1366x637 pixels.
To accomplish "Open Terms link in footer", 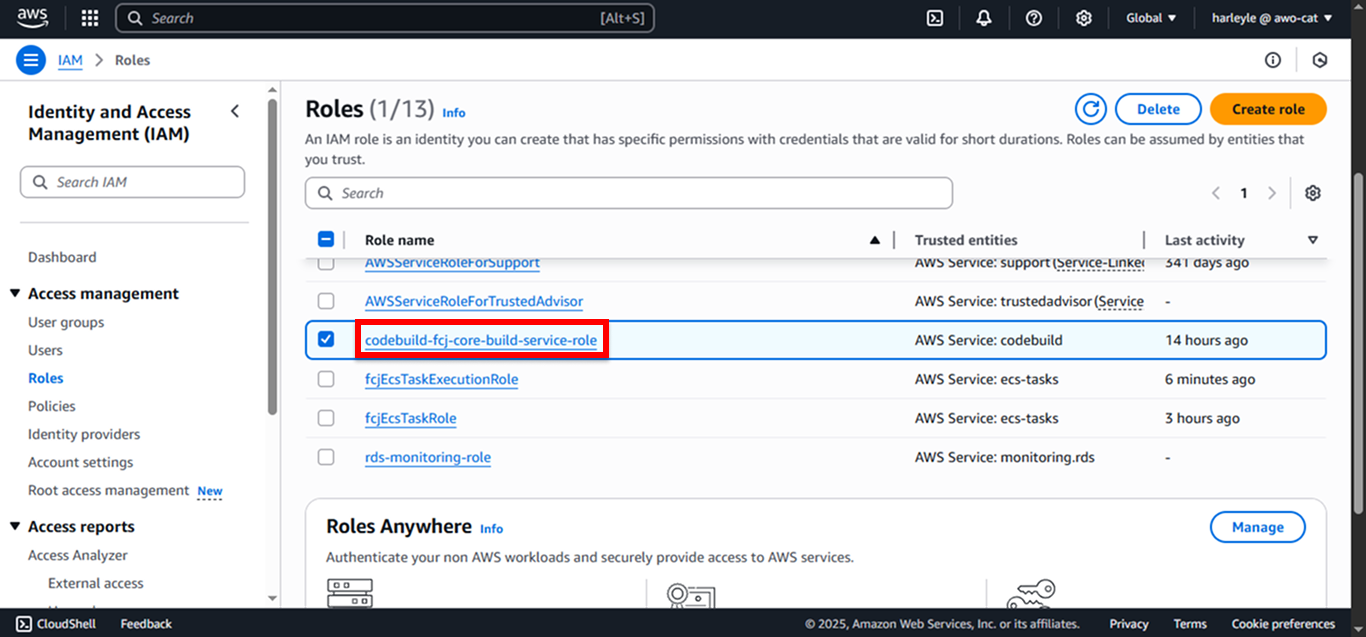I will point(1190,624).
